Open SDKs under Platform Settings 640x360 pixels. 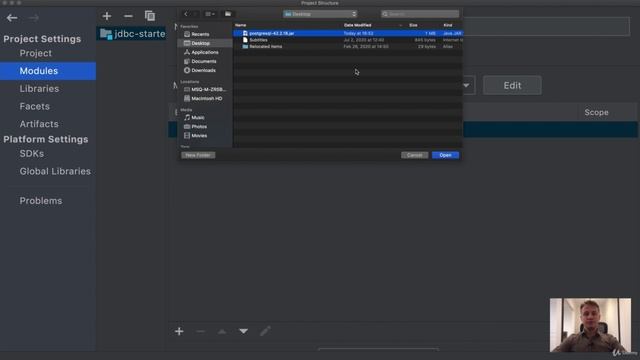pos(32,153)
